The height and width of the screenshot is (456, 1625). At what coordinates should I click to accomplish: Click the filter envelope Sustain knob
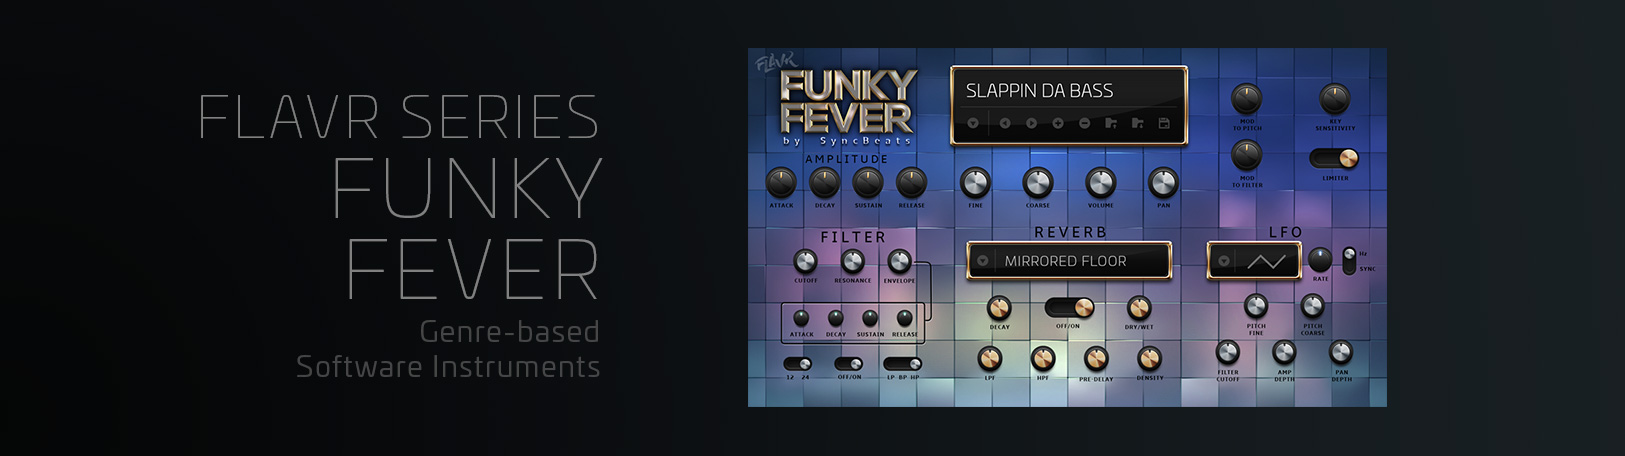point(870,319)
